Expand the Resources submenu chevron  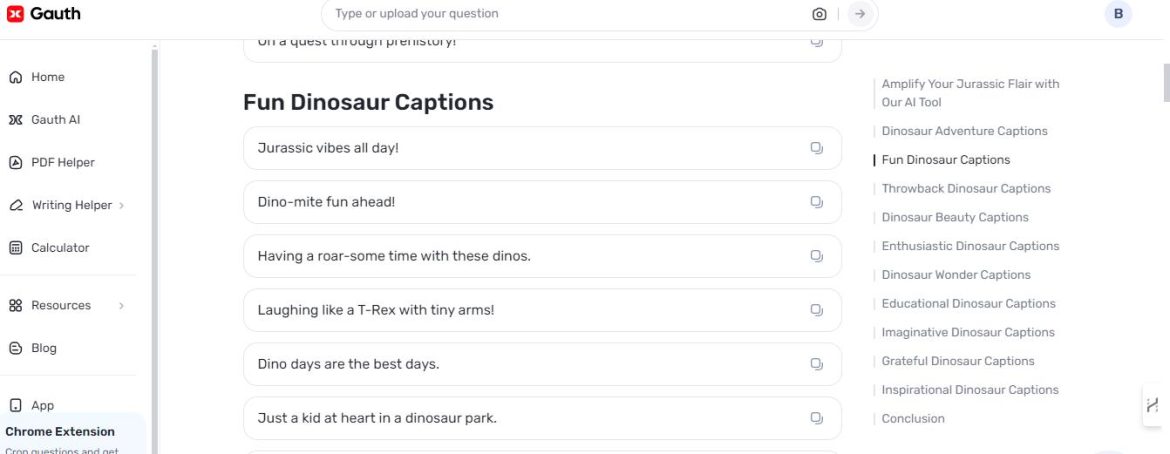[x=122, y=306]
